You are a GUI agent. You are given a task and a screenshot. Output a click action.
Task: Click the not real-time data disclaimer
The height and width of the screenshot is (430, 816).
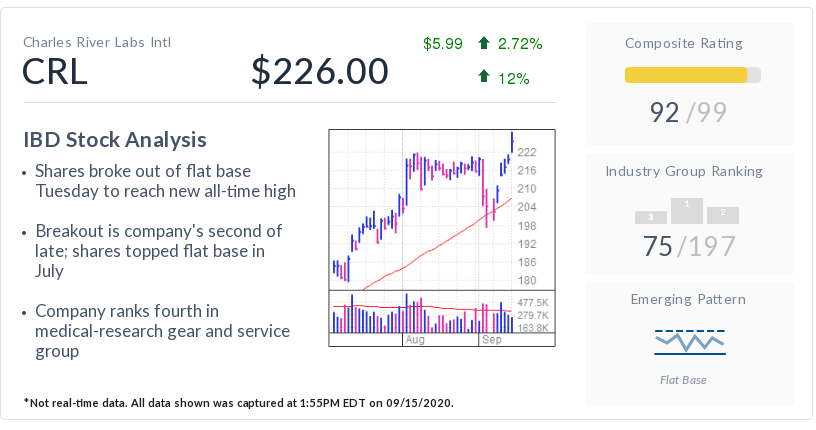(x=239, y=403)
